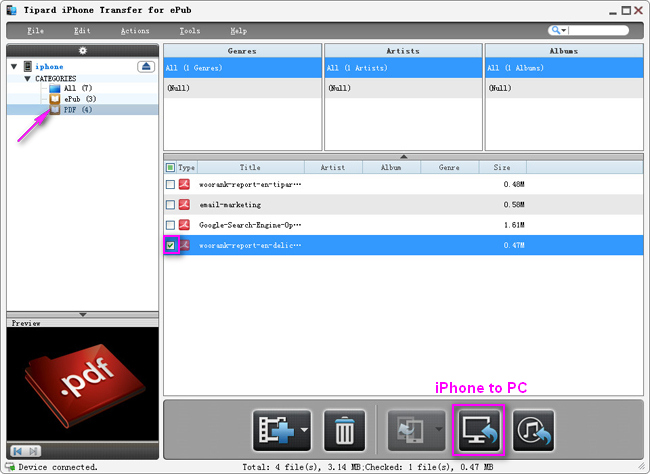
Task: Open the Help menu
Action: pyautogui.click(x=238, y=31)
